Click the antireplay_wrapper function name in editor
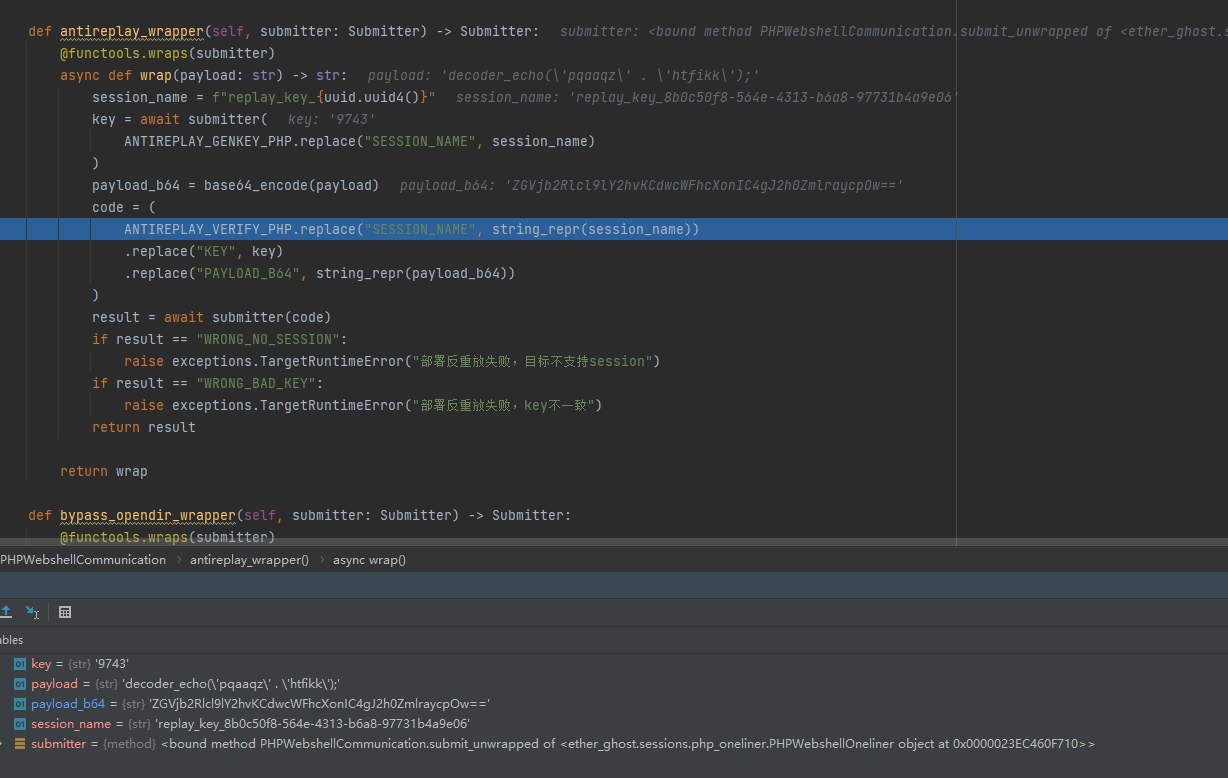Image resolution: width=1228 pixels, height=778 pixels. tap(131, 31)
